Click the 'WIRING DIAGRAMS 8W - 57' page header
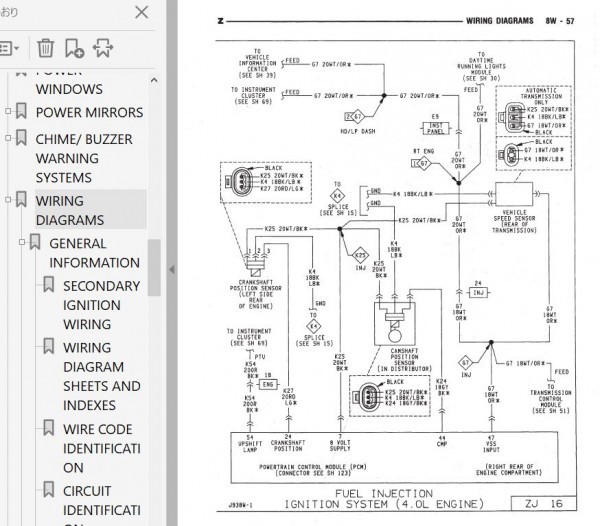 pyautogui.click(x=520, y=21)
